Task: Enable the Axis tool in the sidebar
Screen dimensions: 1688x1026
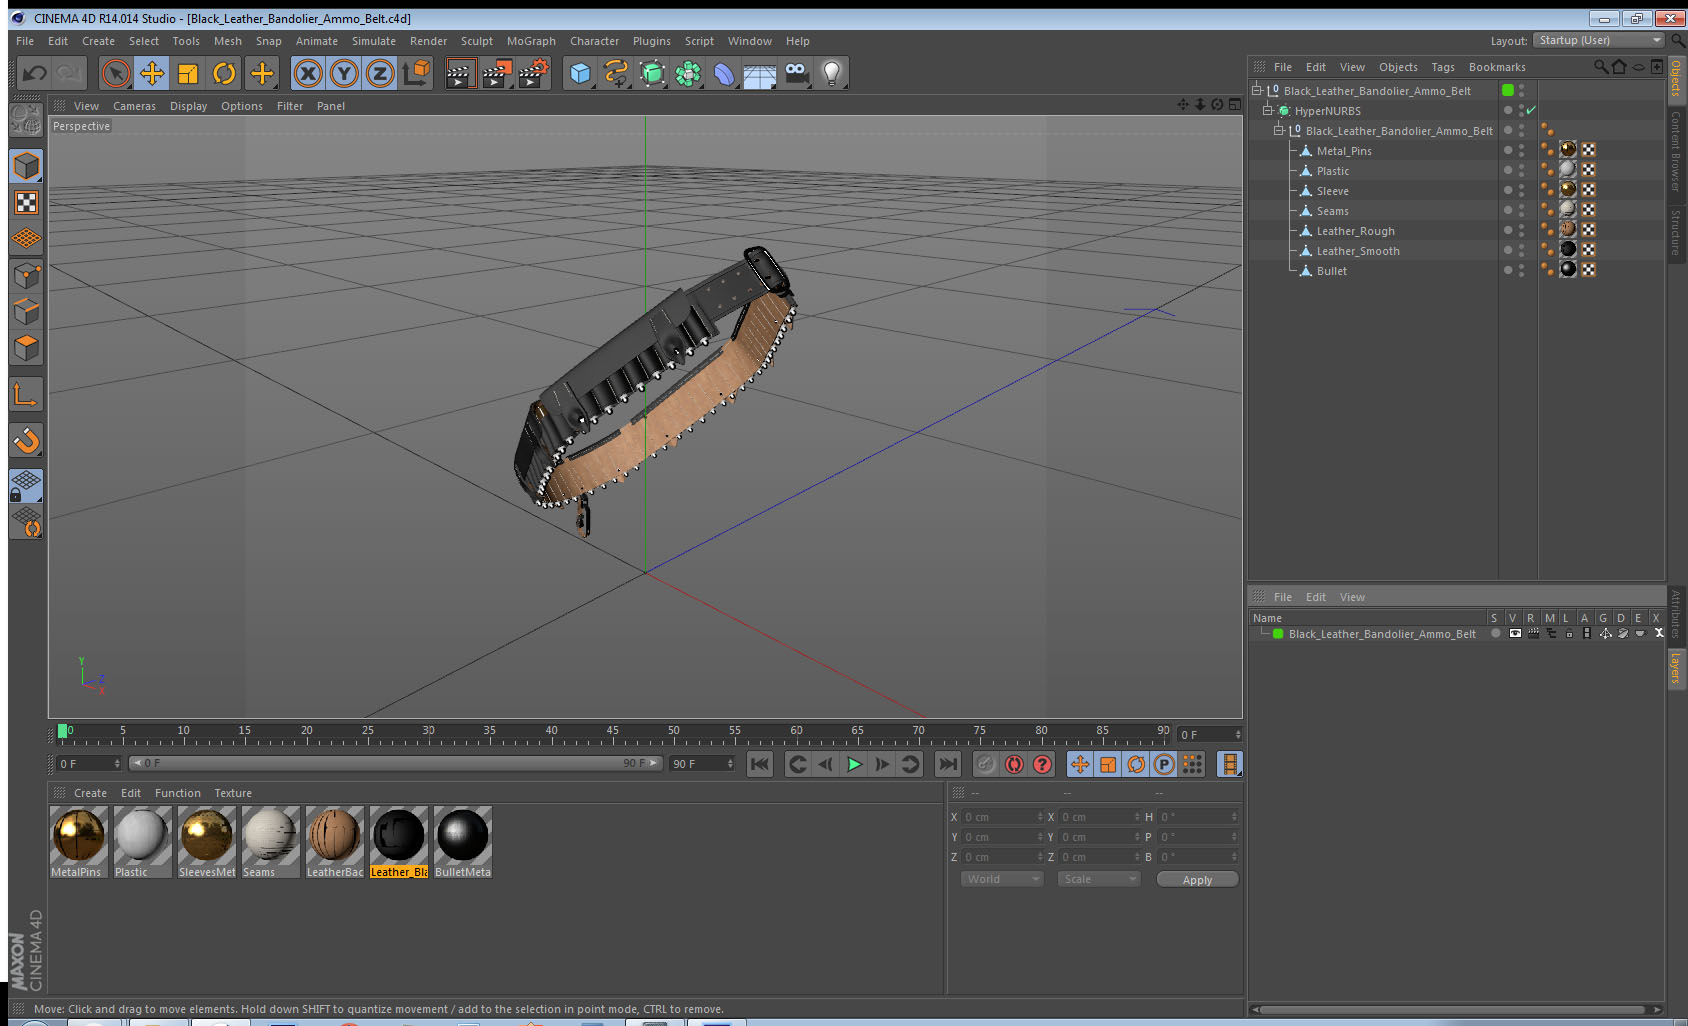Action: (26, 395)
